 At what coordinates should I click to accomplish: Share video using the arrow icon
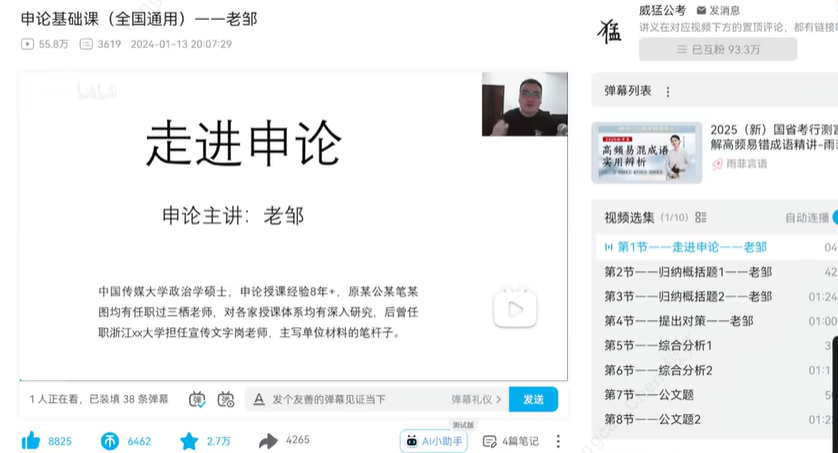268,441
